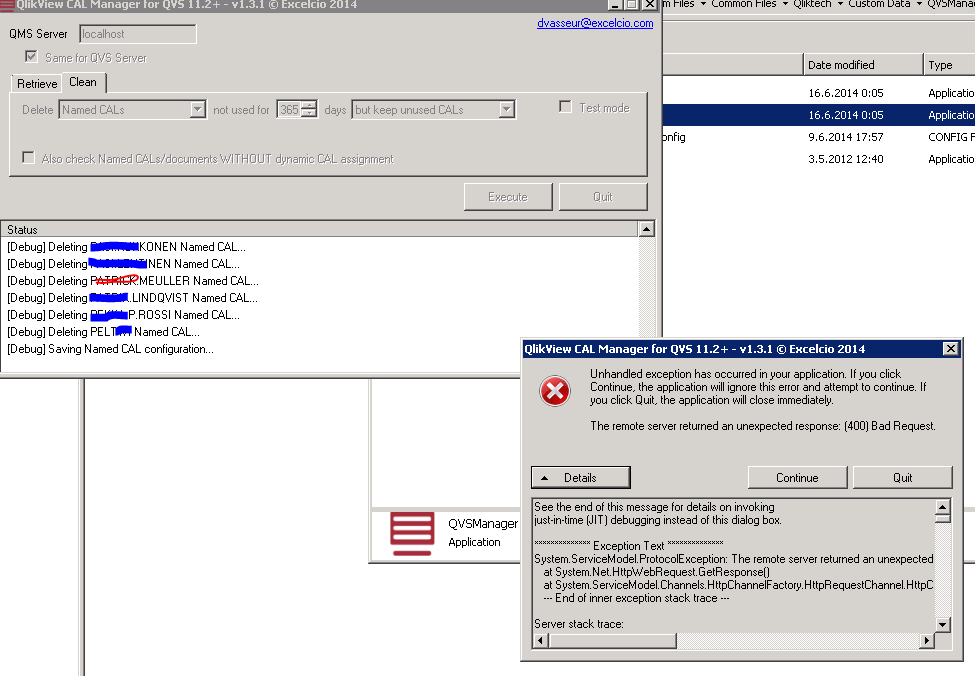The height and width of the screenshot is (676, 975).
Task: Click status line mentioning P.ROSSI Named CAL
Action: [x=123, y=315]
